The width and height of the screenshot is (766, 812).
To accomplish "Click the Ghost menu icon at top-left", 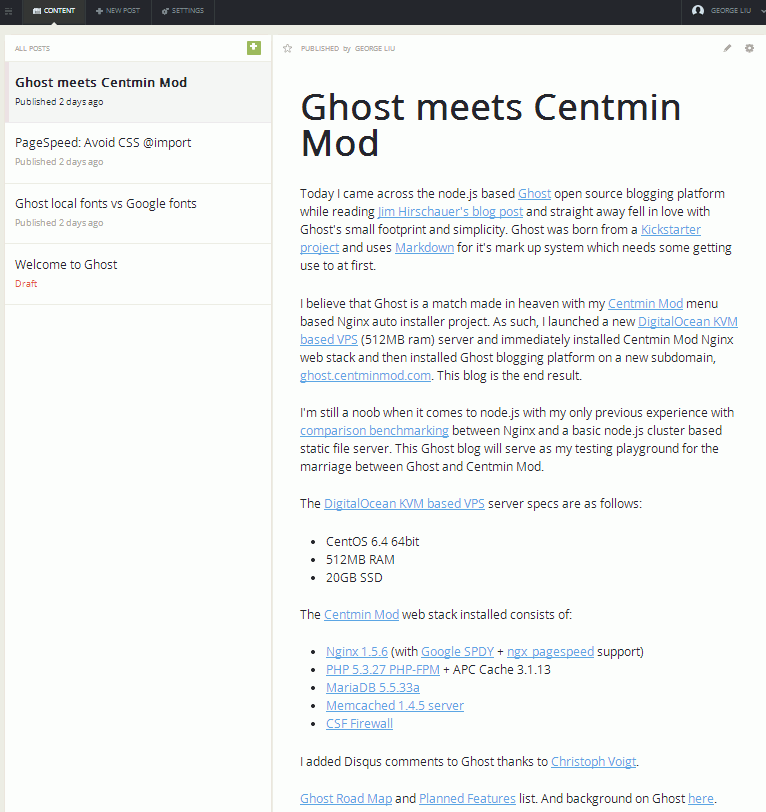I will point(8,11).
